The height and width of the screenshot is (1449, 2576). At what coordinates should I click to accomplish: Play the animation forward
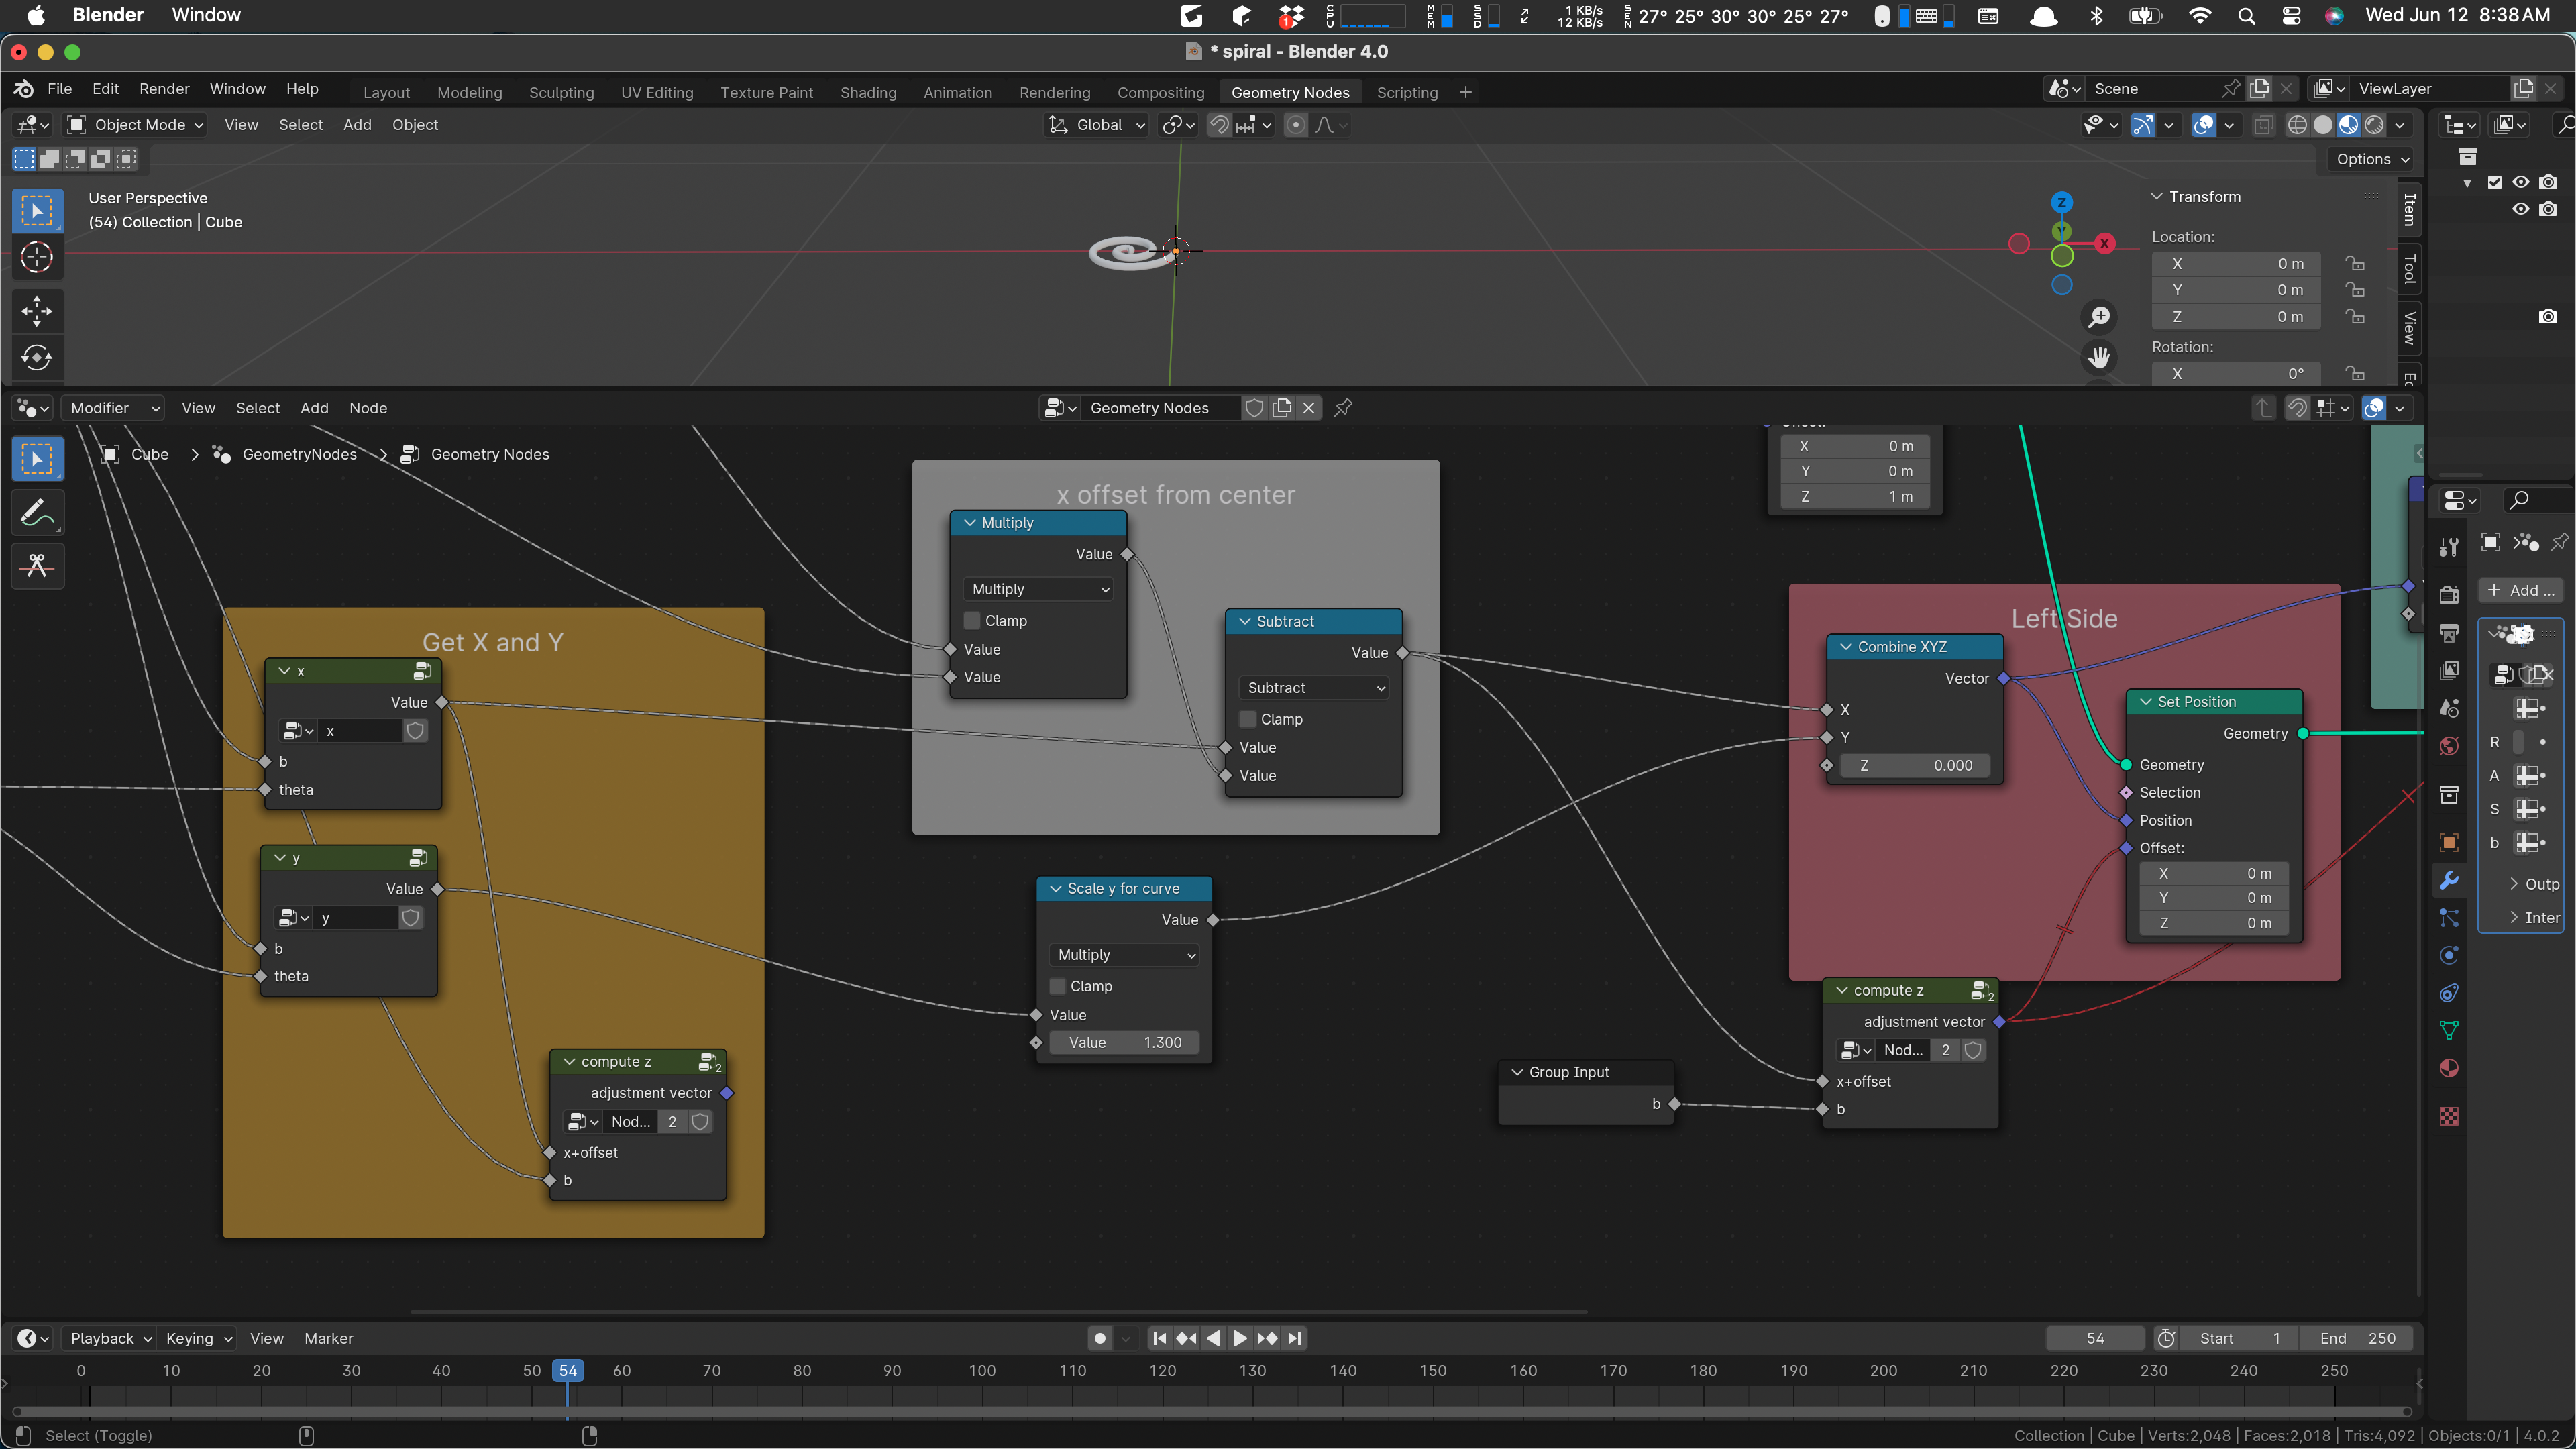tap(1240, 1338)
